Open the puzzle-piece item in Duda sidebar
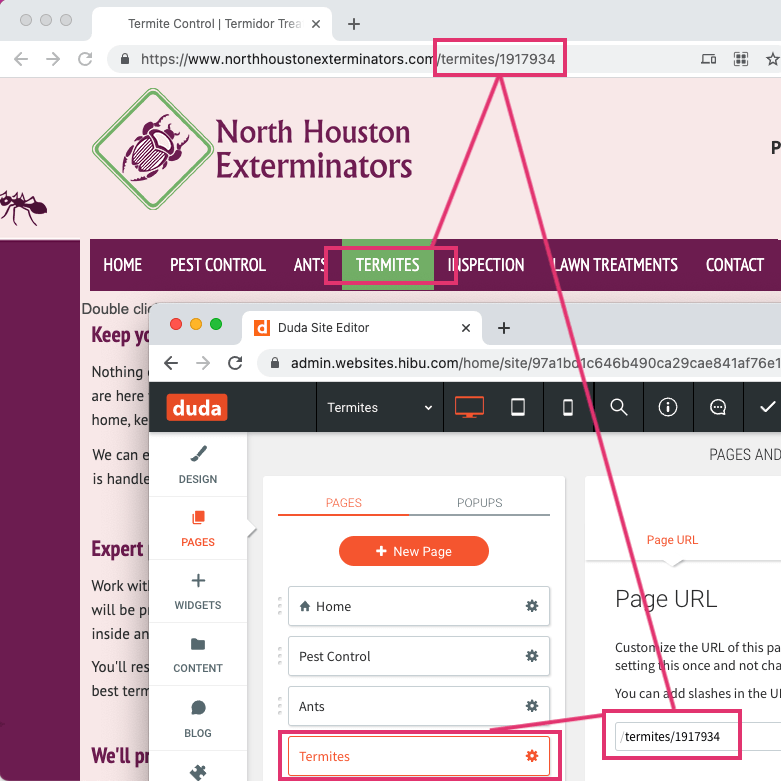 click(x=198, y=772)
